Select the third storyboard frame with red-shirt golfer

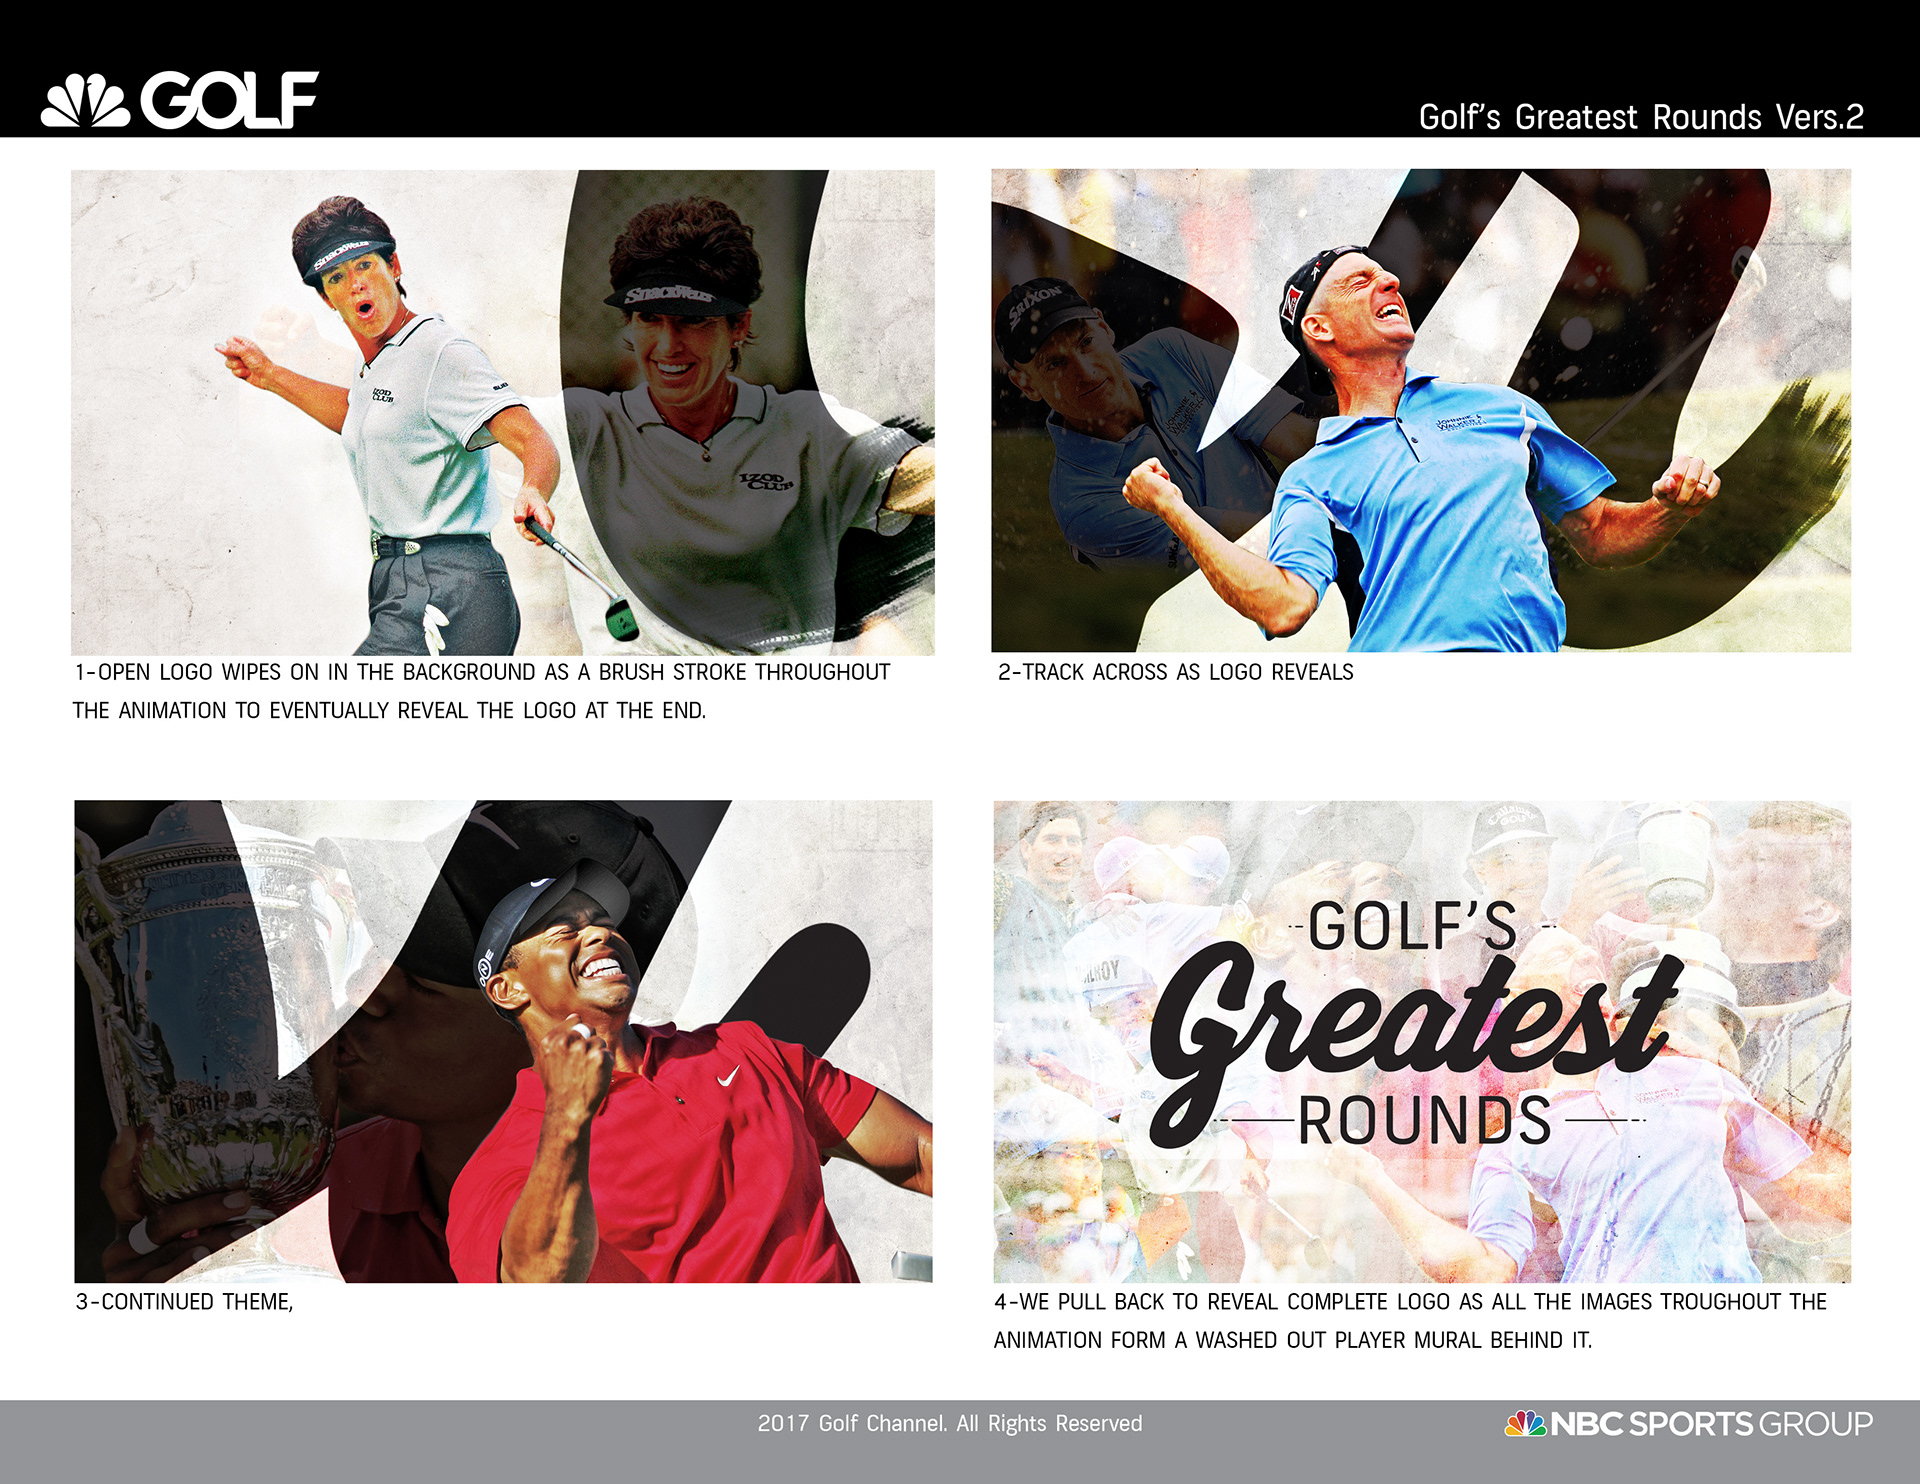(503, 1041)
